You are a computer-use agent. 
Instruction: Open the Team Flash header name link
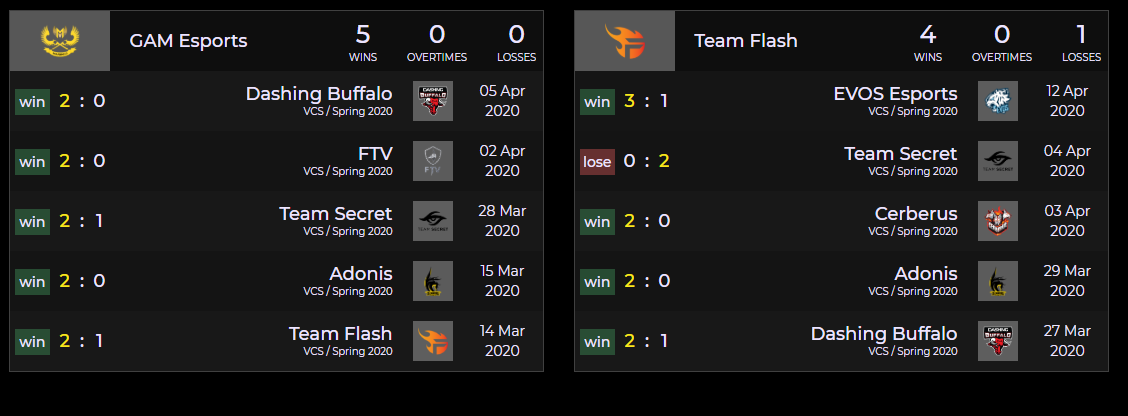[746, 41]
